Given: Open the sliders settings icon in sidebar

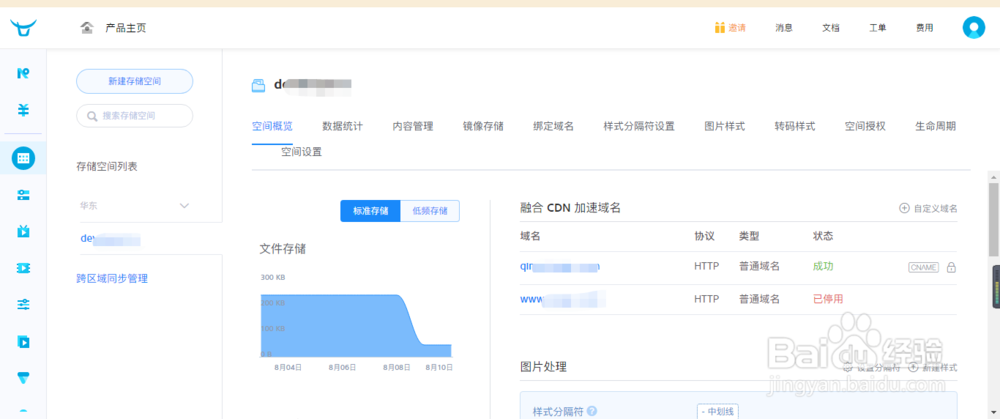Looking at the screenshot, I should tap(23, 304).
